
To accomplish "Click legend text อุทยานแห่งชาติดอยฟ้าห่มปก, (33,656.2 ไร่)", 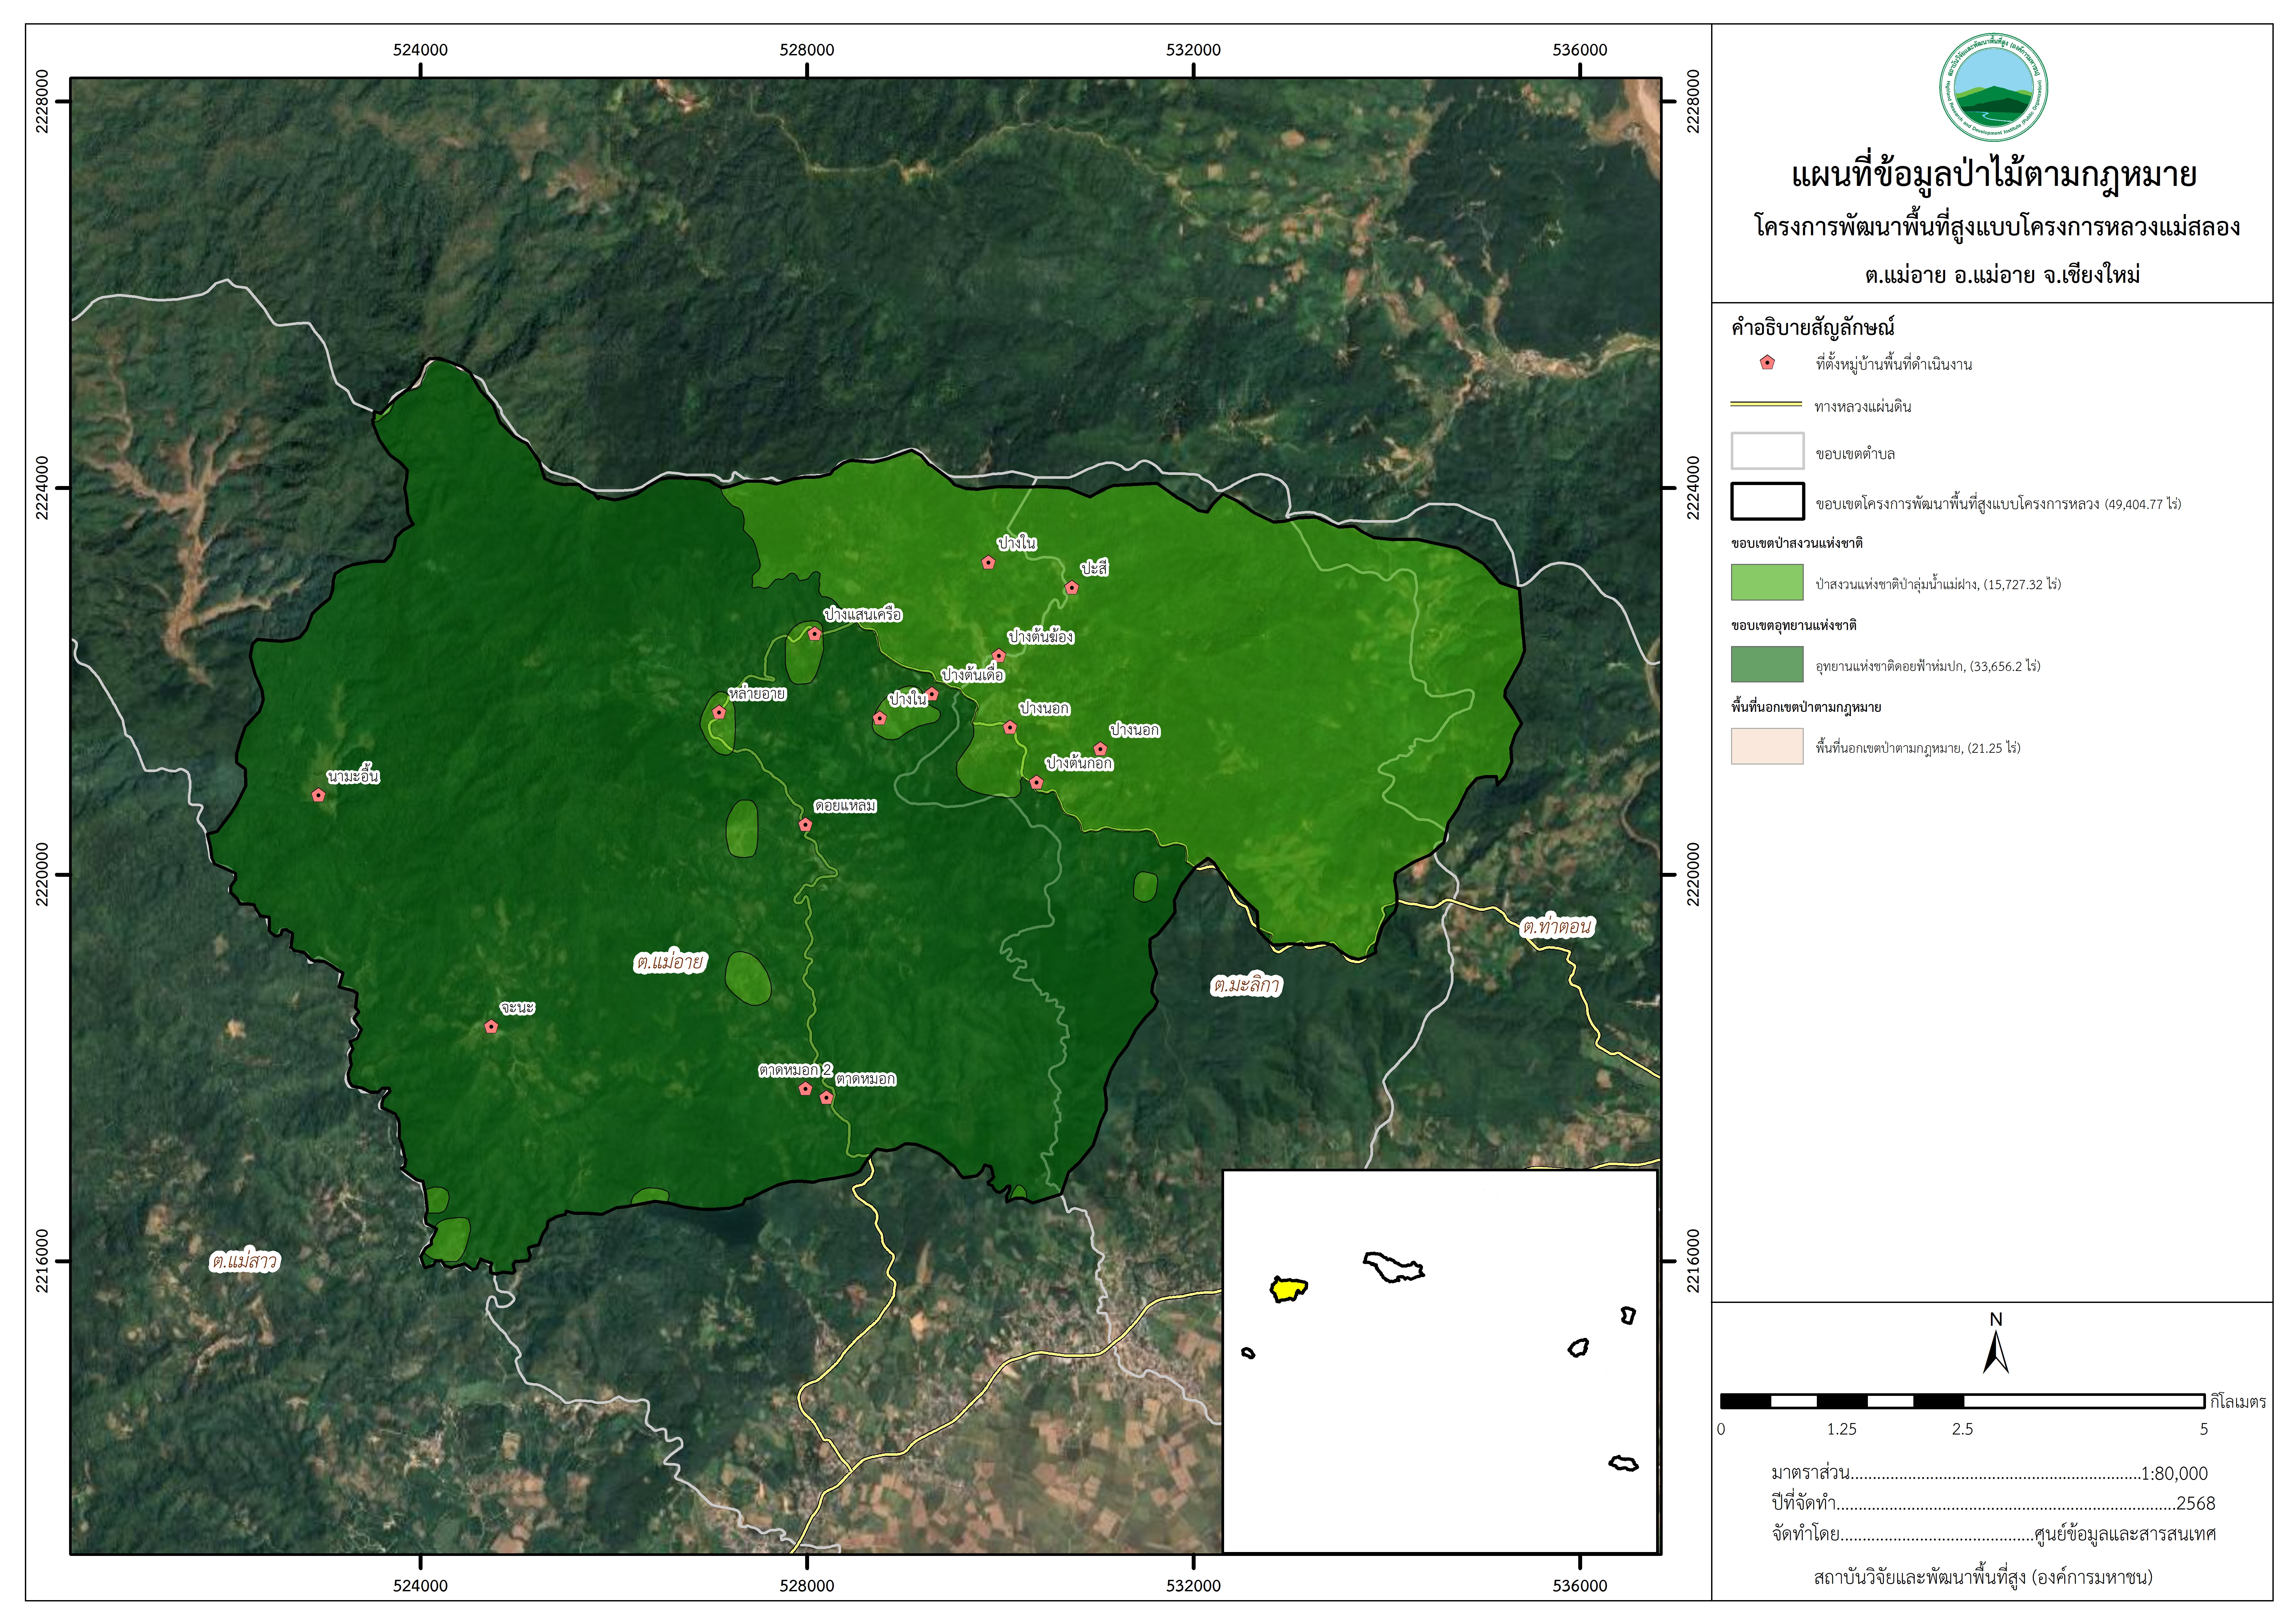I will pyautogui.click(x=1928, y=666).
